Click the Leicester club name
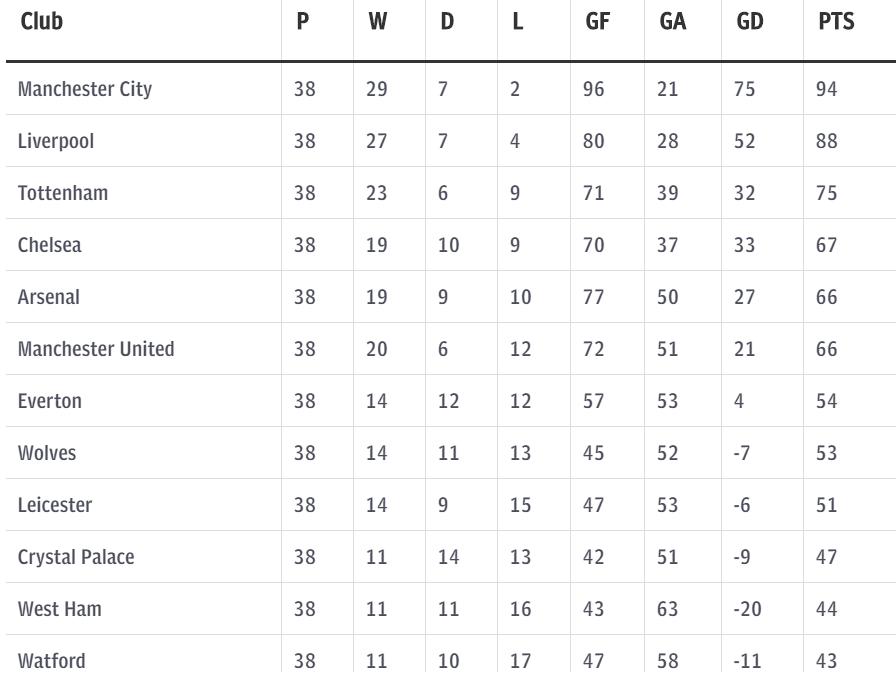This screenshot has height=696, width=896. pyautogui.click(x=55, y=505)
